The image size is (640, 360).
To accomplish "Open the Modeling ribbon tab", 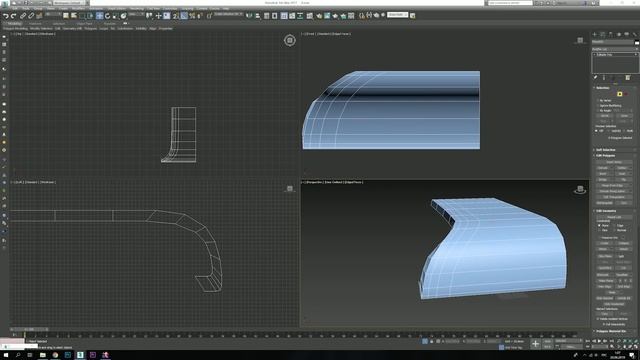I will pos(14,23).
